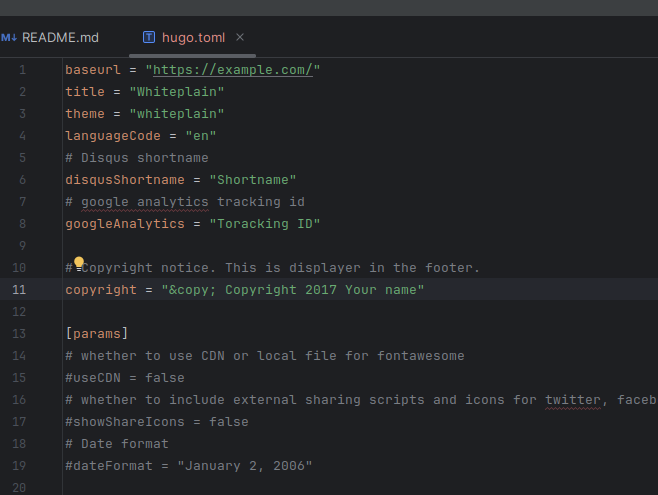
Task: Open the yellow lightbulb quick-fix menu
Action: (79, 264)
